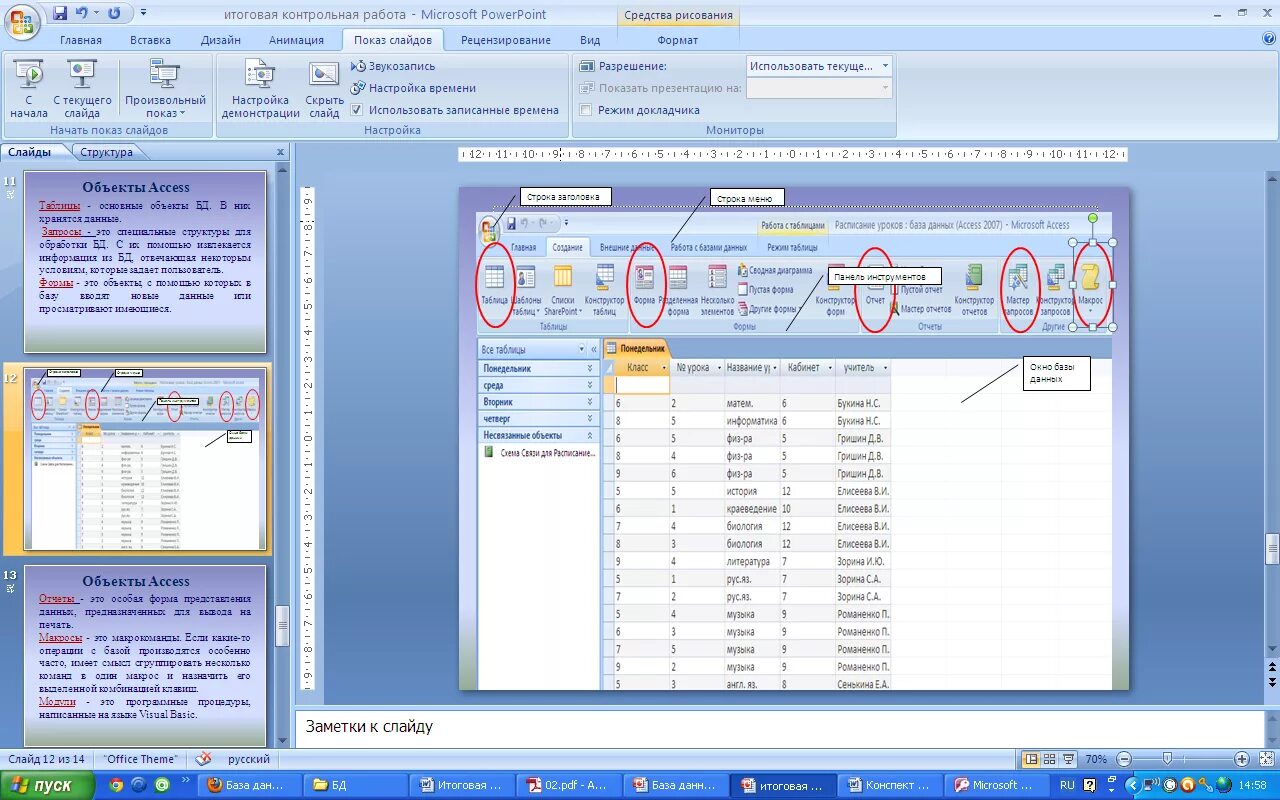Click zoom out minus button
Image resolution: width=1280 pixels, height=800 pixels.
[x=1123, y=759]
